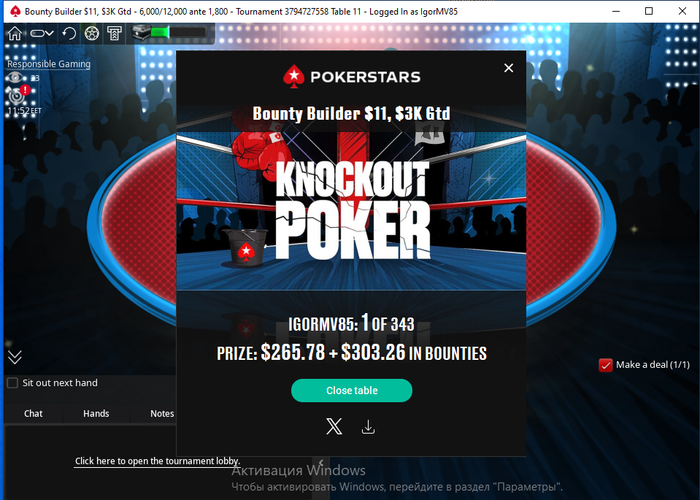This screenshot has height=500, width=700.
Task: Click here to open the tournament lobby
Action: tap(157, 461)
